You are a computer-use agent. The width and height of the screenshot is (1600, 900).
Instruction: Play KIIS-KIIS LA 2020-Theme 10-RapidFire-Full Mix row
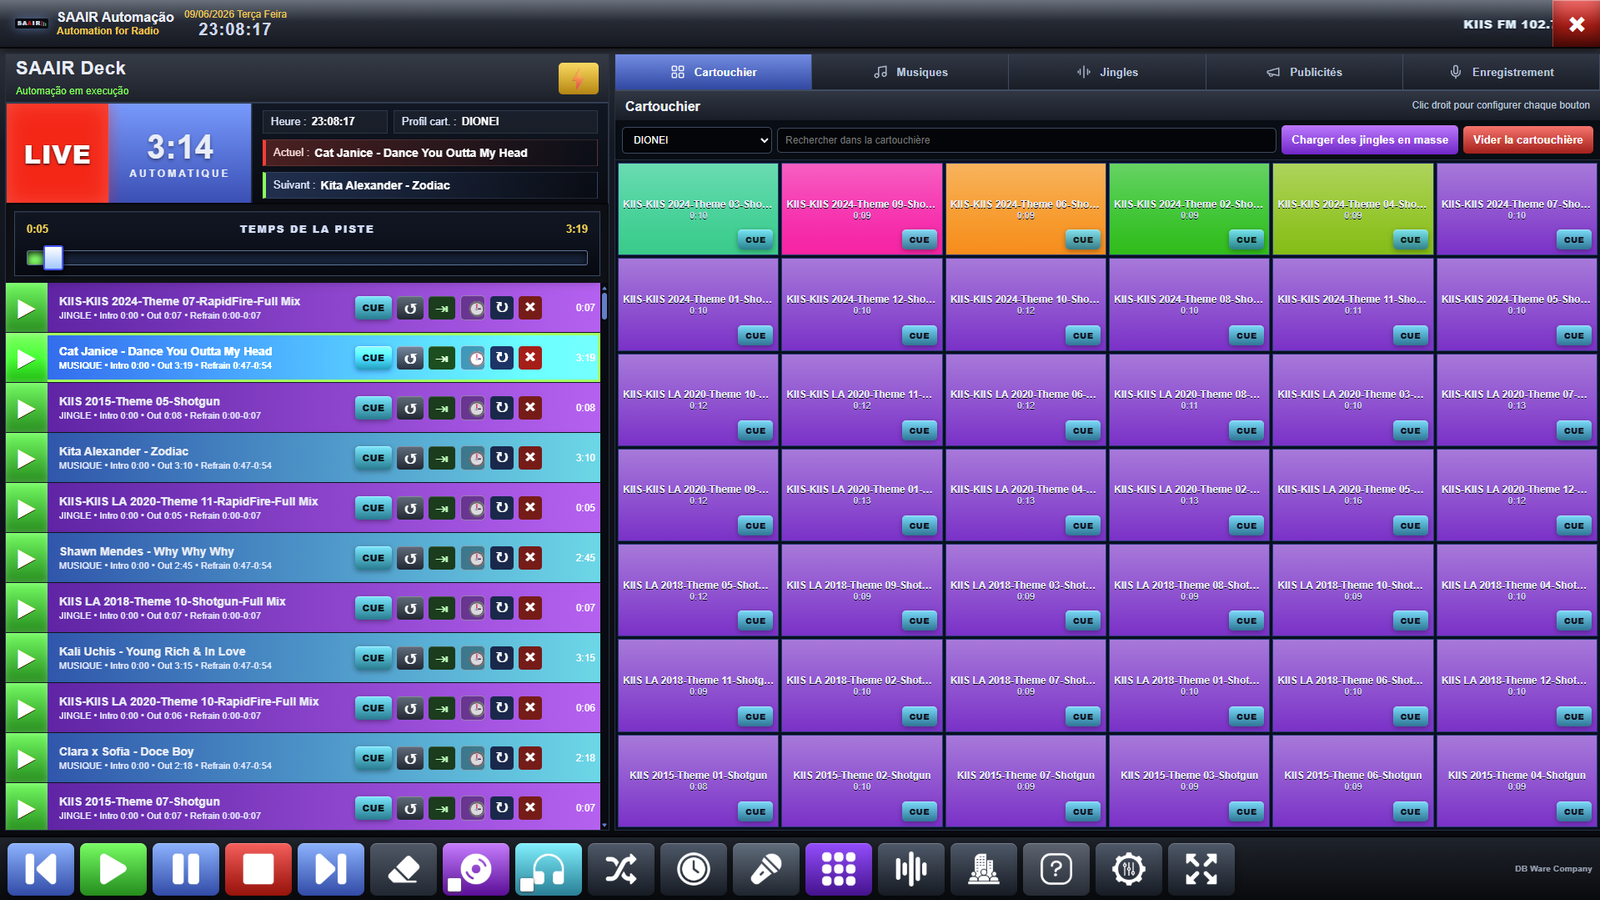point(26,708)
